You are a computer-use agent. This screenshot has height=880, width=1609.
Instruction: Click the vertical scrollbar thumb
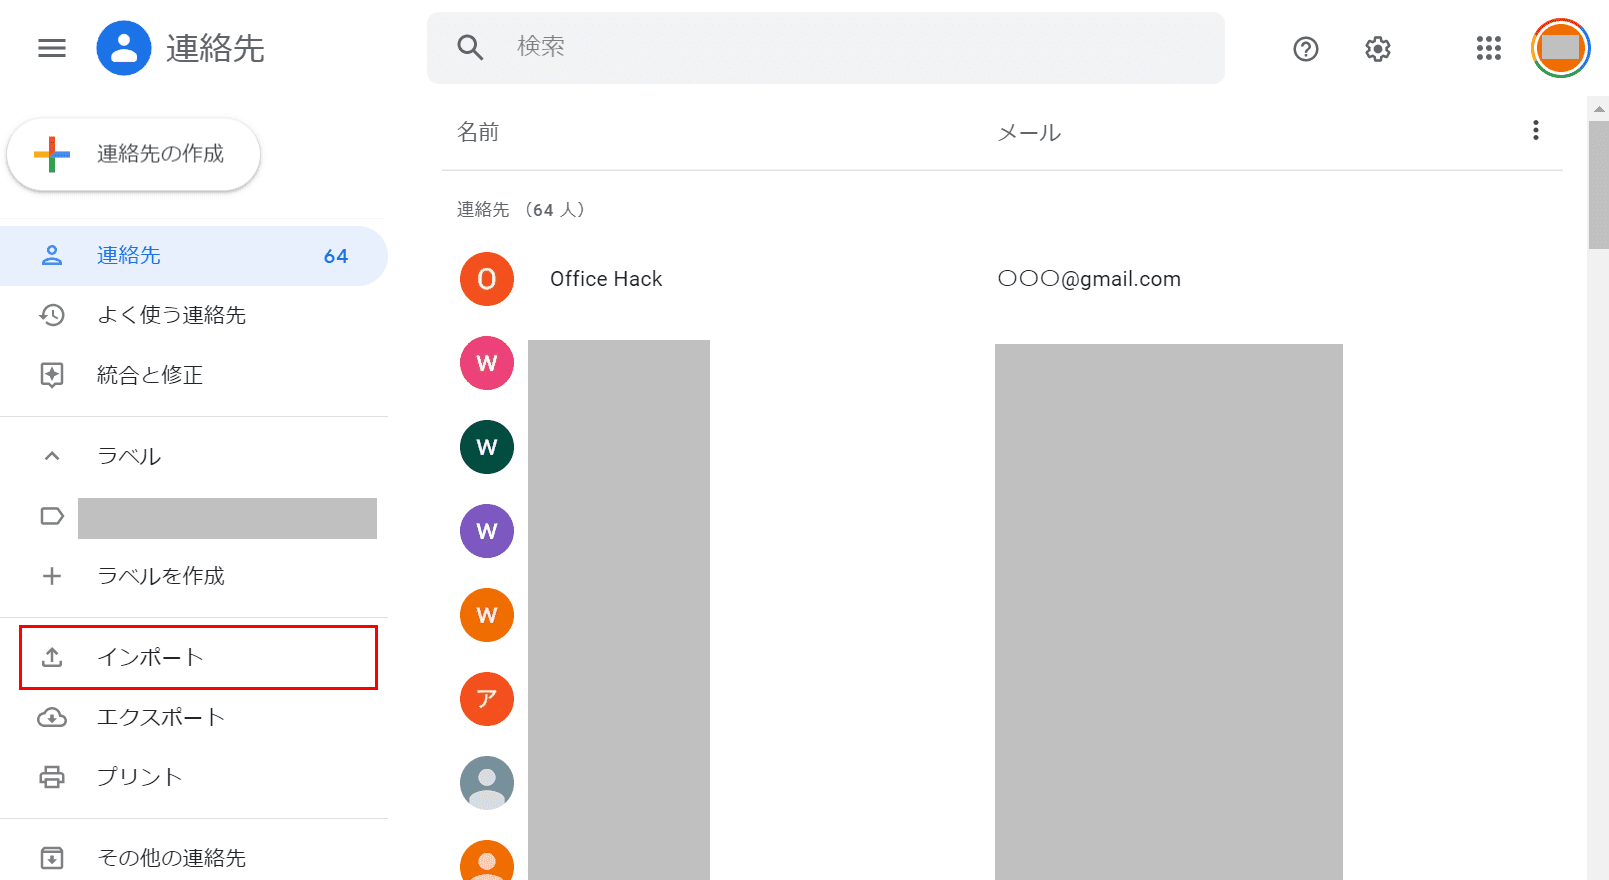[1598, 185]
